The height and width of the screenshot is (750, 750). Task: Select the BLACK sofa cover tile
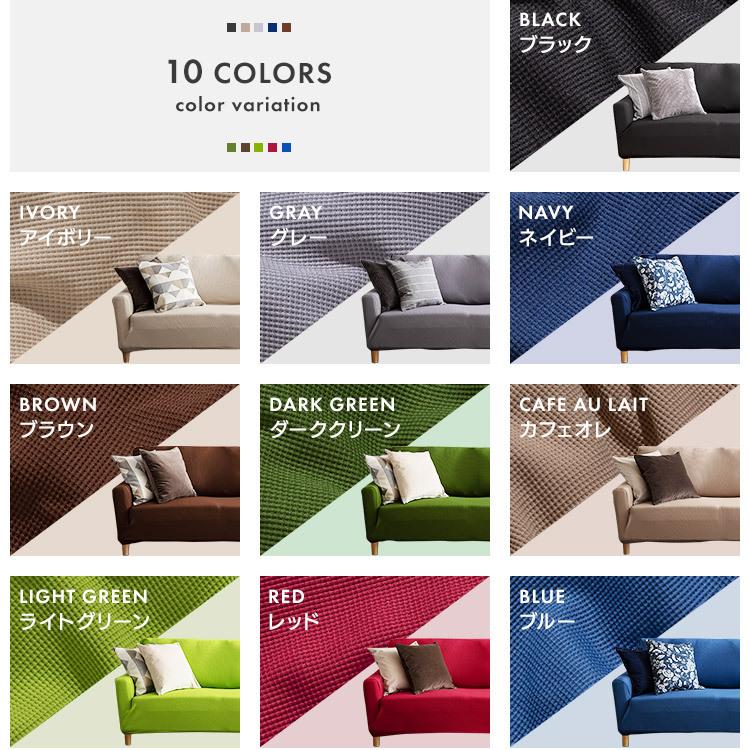pos(625,85)
